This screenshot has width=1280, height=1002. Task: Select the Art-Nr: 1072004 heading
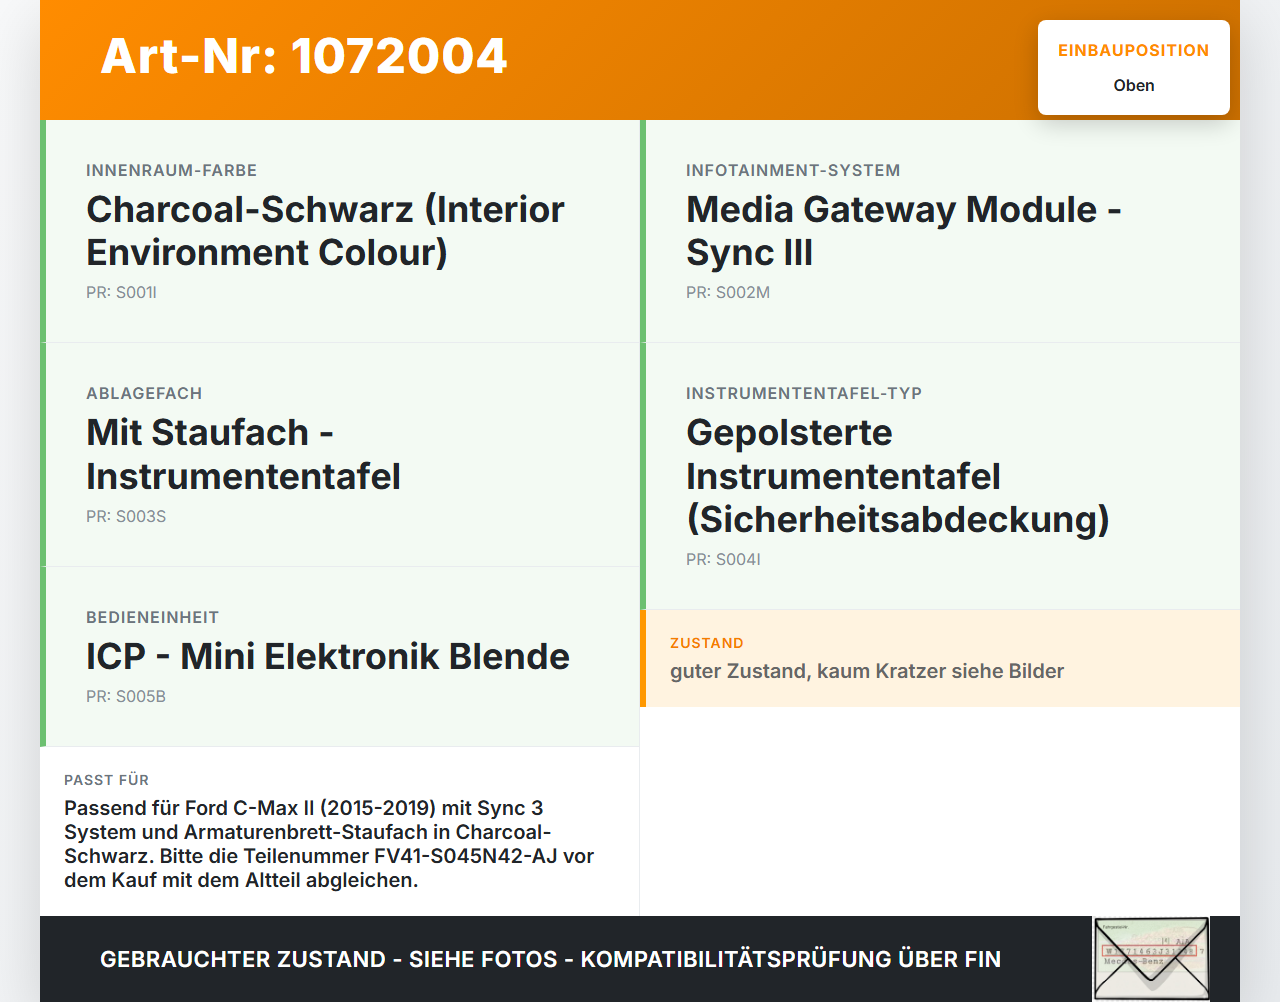coord(304,56)
